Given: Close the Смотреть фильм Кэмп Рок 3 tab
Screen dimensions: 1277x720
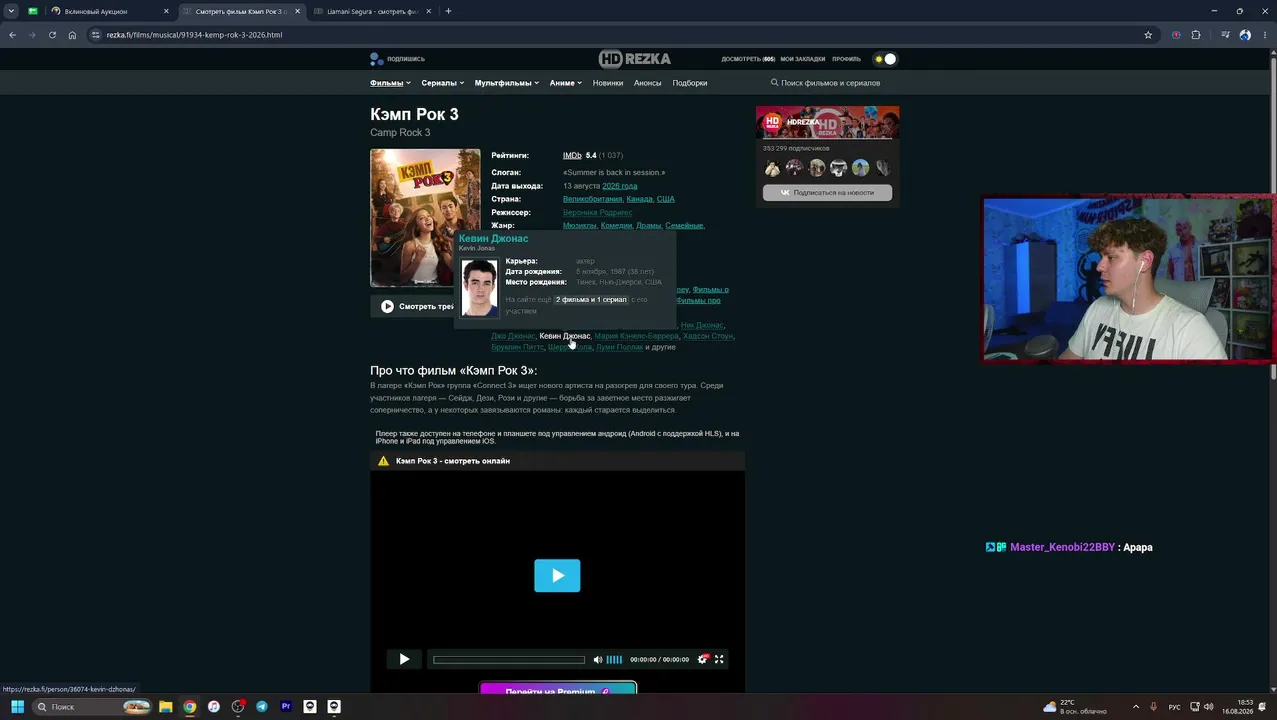Looking at the screenshot, I should click(x=297, y=11).
